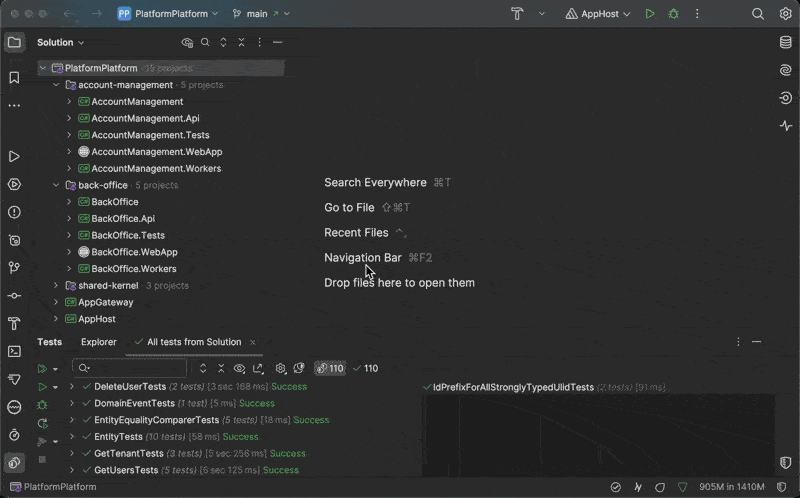Collapse all nodes in Solution explorer
Viewport: 800px width, 498px height.
coord(240,43)
